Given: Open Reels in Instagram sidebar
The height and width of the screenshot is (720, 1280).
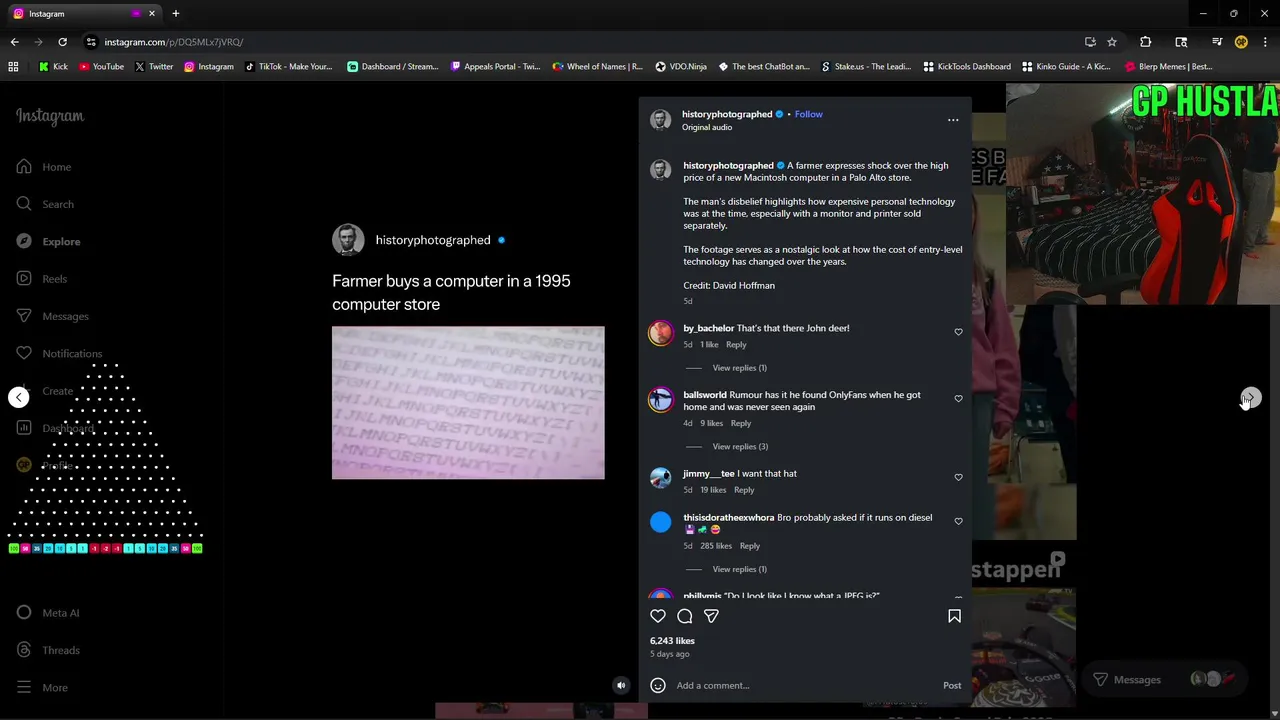Looking at the screenshot, I should [42, 279].
